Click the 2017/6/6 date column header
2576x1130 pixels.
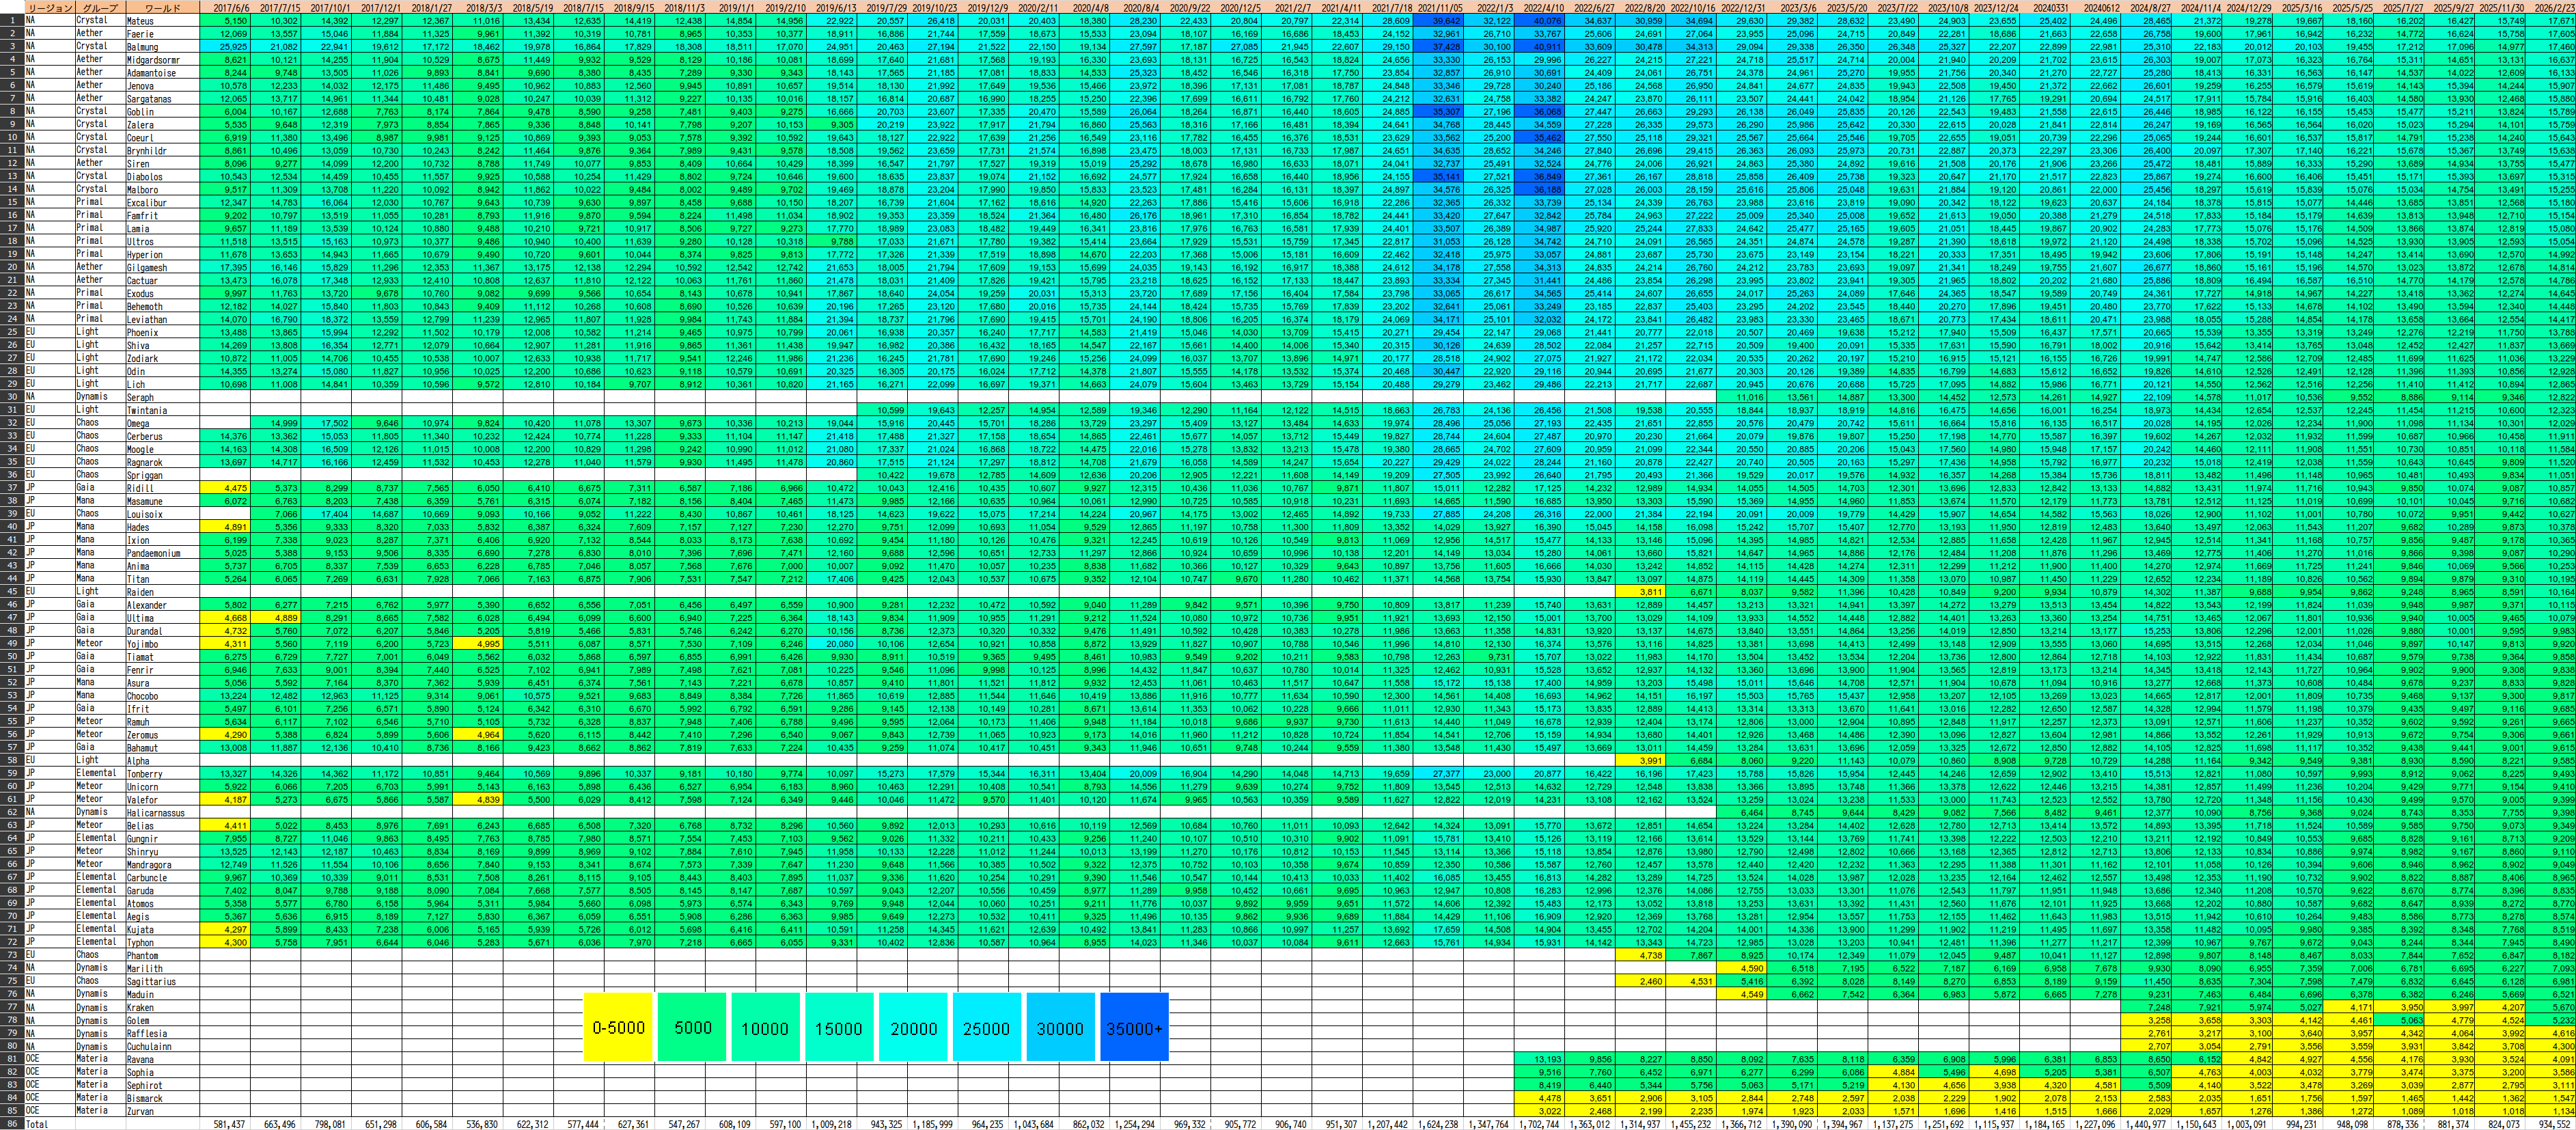click(225, 7)
